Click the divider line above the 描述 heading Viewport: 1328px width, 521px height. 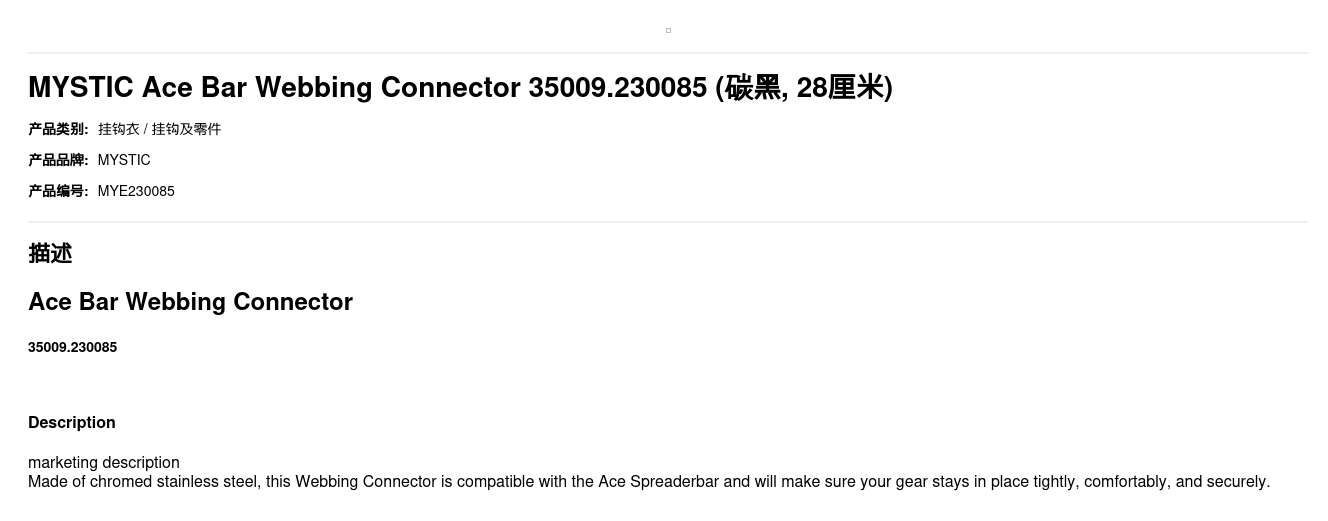point(668,222)
